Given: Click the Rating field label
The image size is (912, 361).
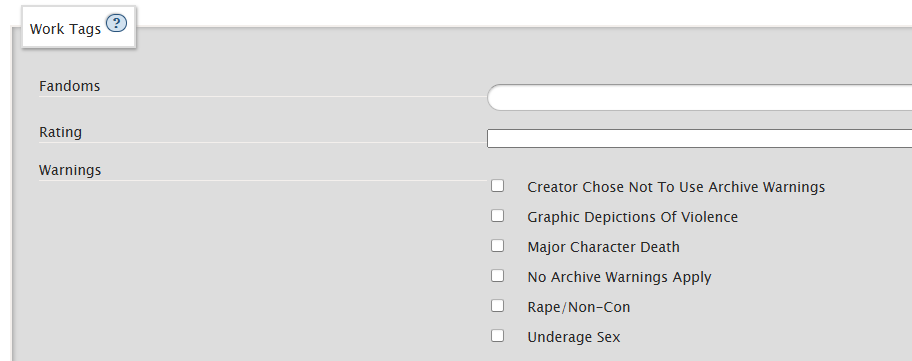Looking at the screenshot, I should (x=60, y=133).
